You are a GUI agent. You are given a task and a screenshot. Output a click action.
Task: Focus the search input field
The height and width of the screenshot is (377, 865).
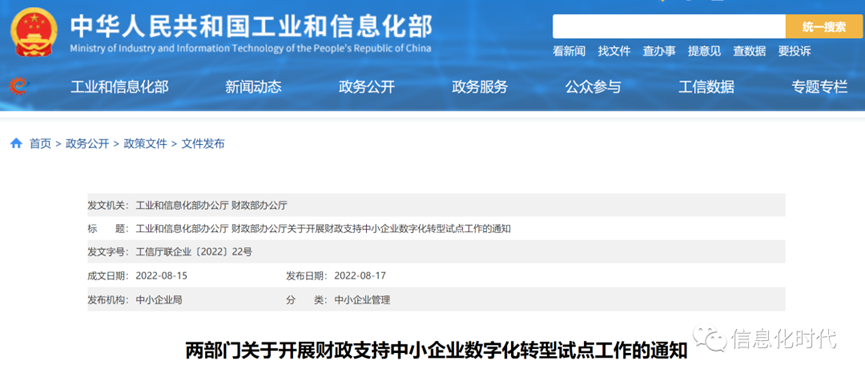click(669, 26)
